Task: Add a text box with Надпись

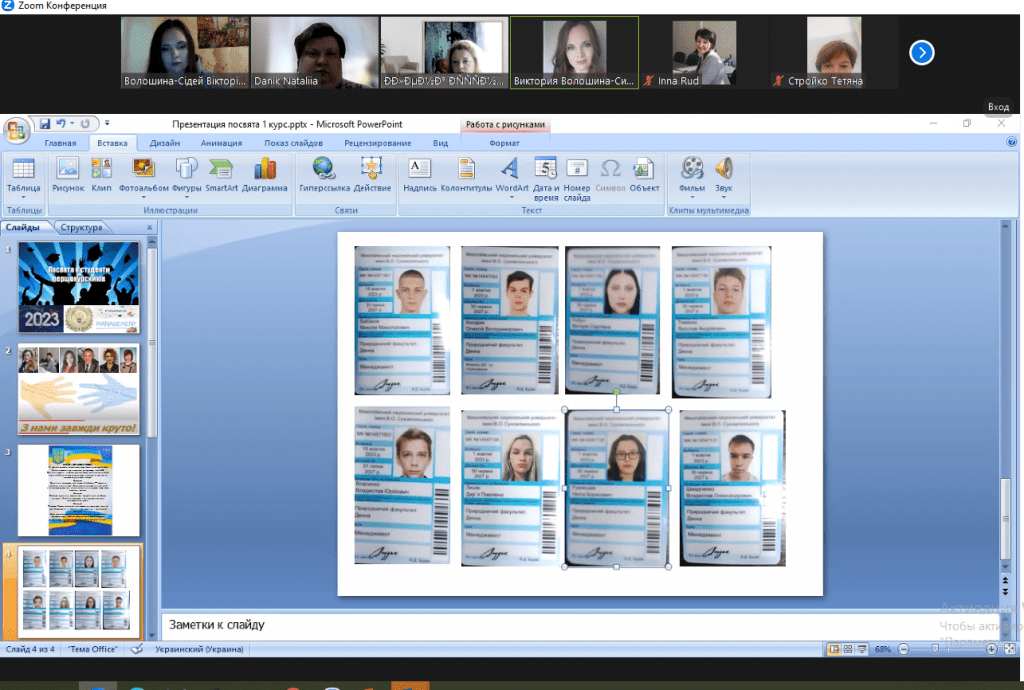Action: pyautogui.click(x=419, y=175)
